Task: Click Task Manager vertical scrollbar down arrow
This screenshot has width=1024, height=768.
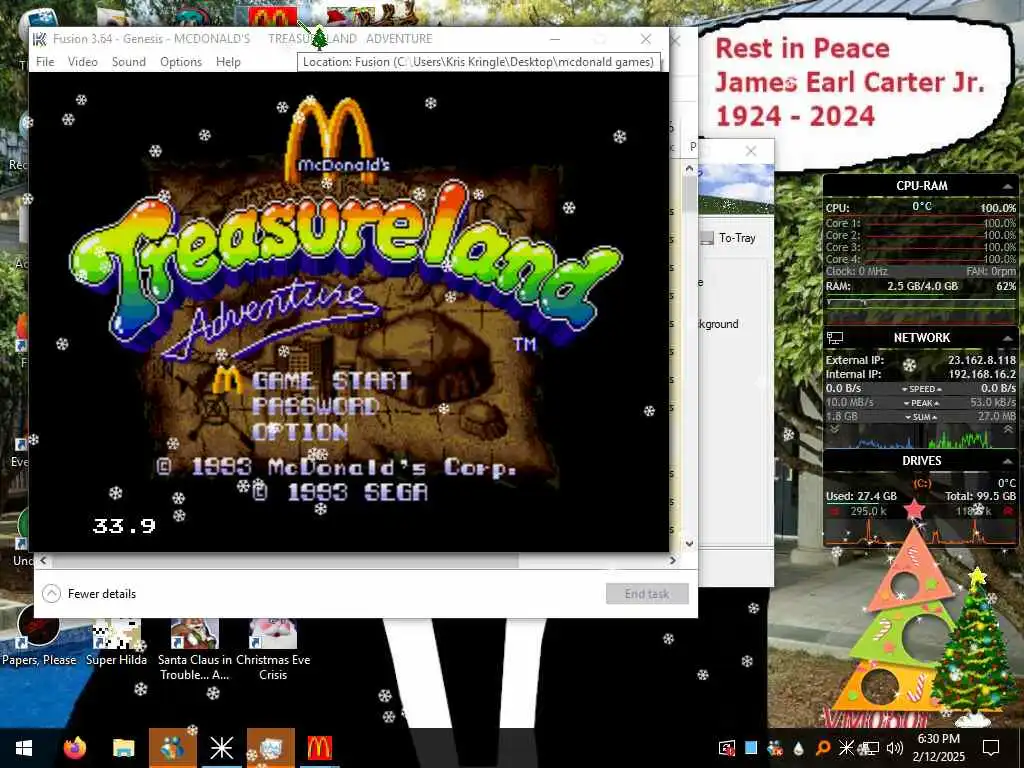Action: click(x=690, y=543)
